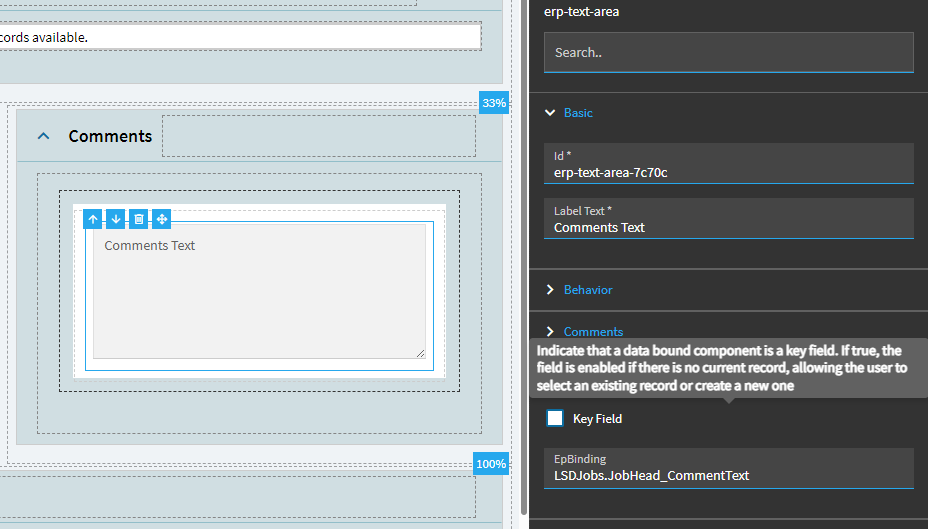Image resolution: width=928 pixels, height=529 pixels.
Task: Click the properties Search field
Action: (729, 53)
